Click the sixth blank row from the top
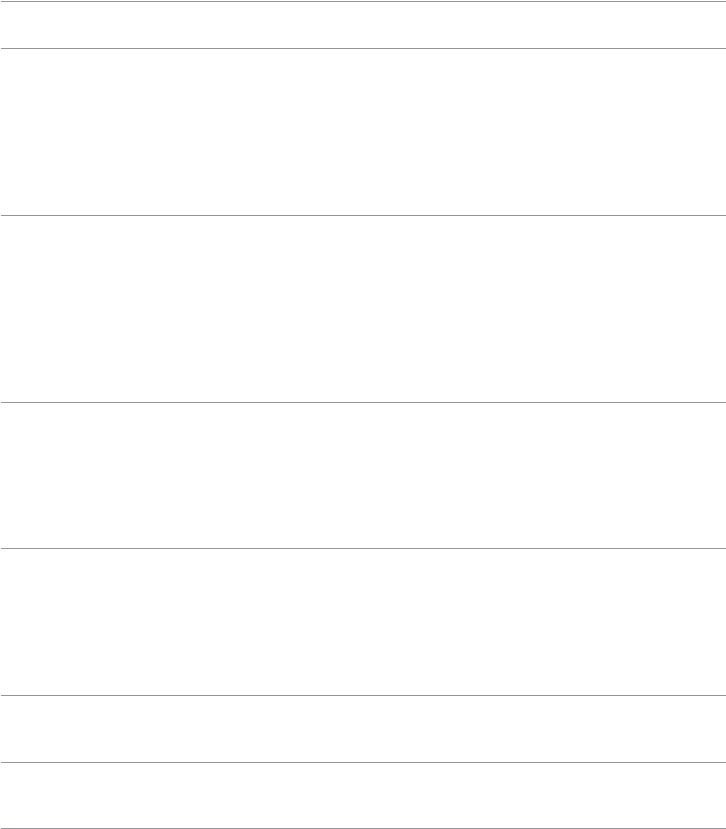 363,729
